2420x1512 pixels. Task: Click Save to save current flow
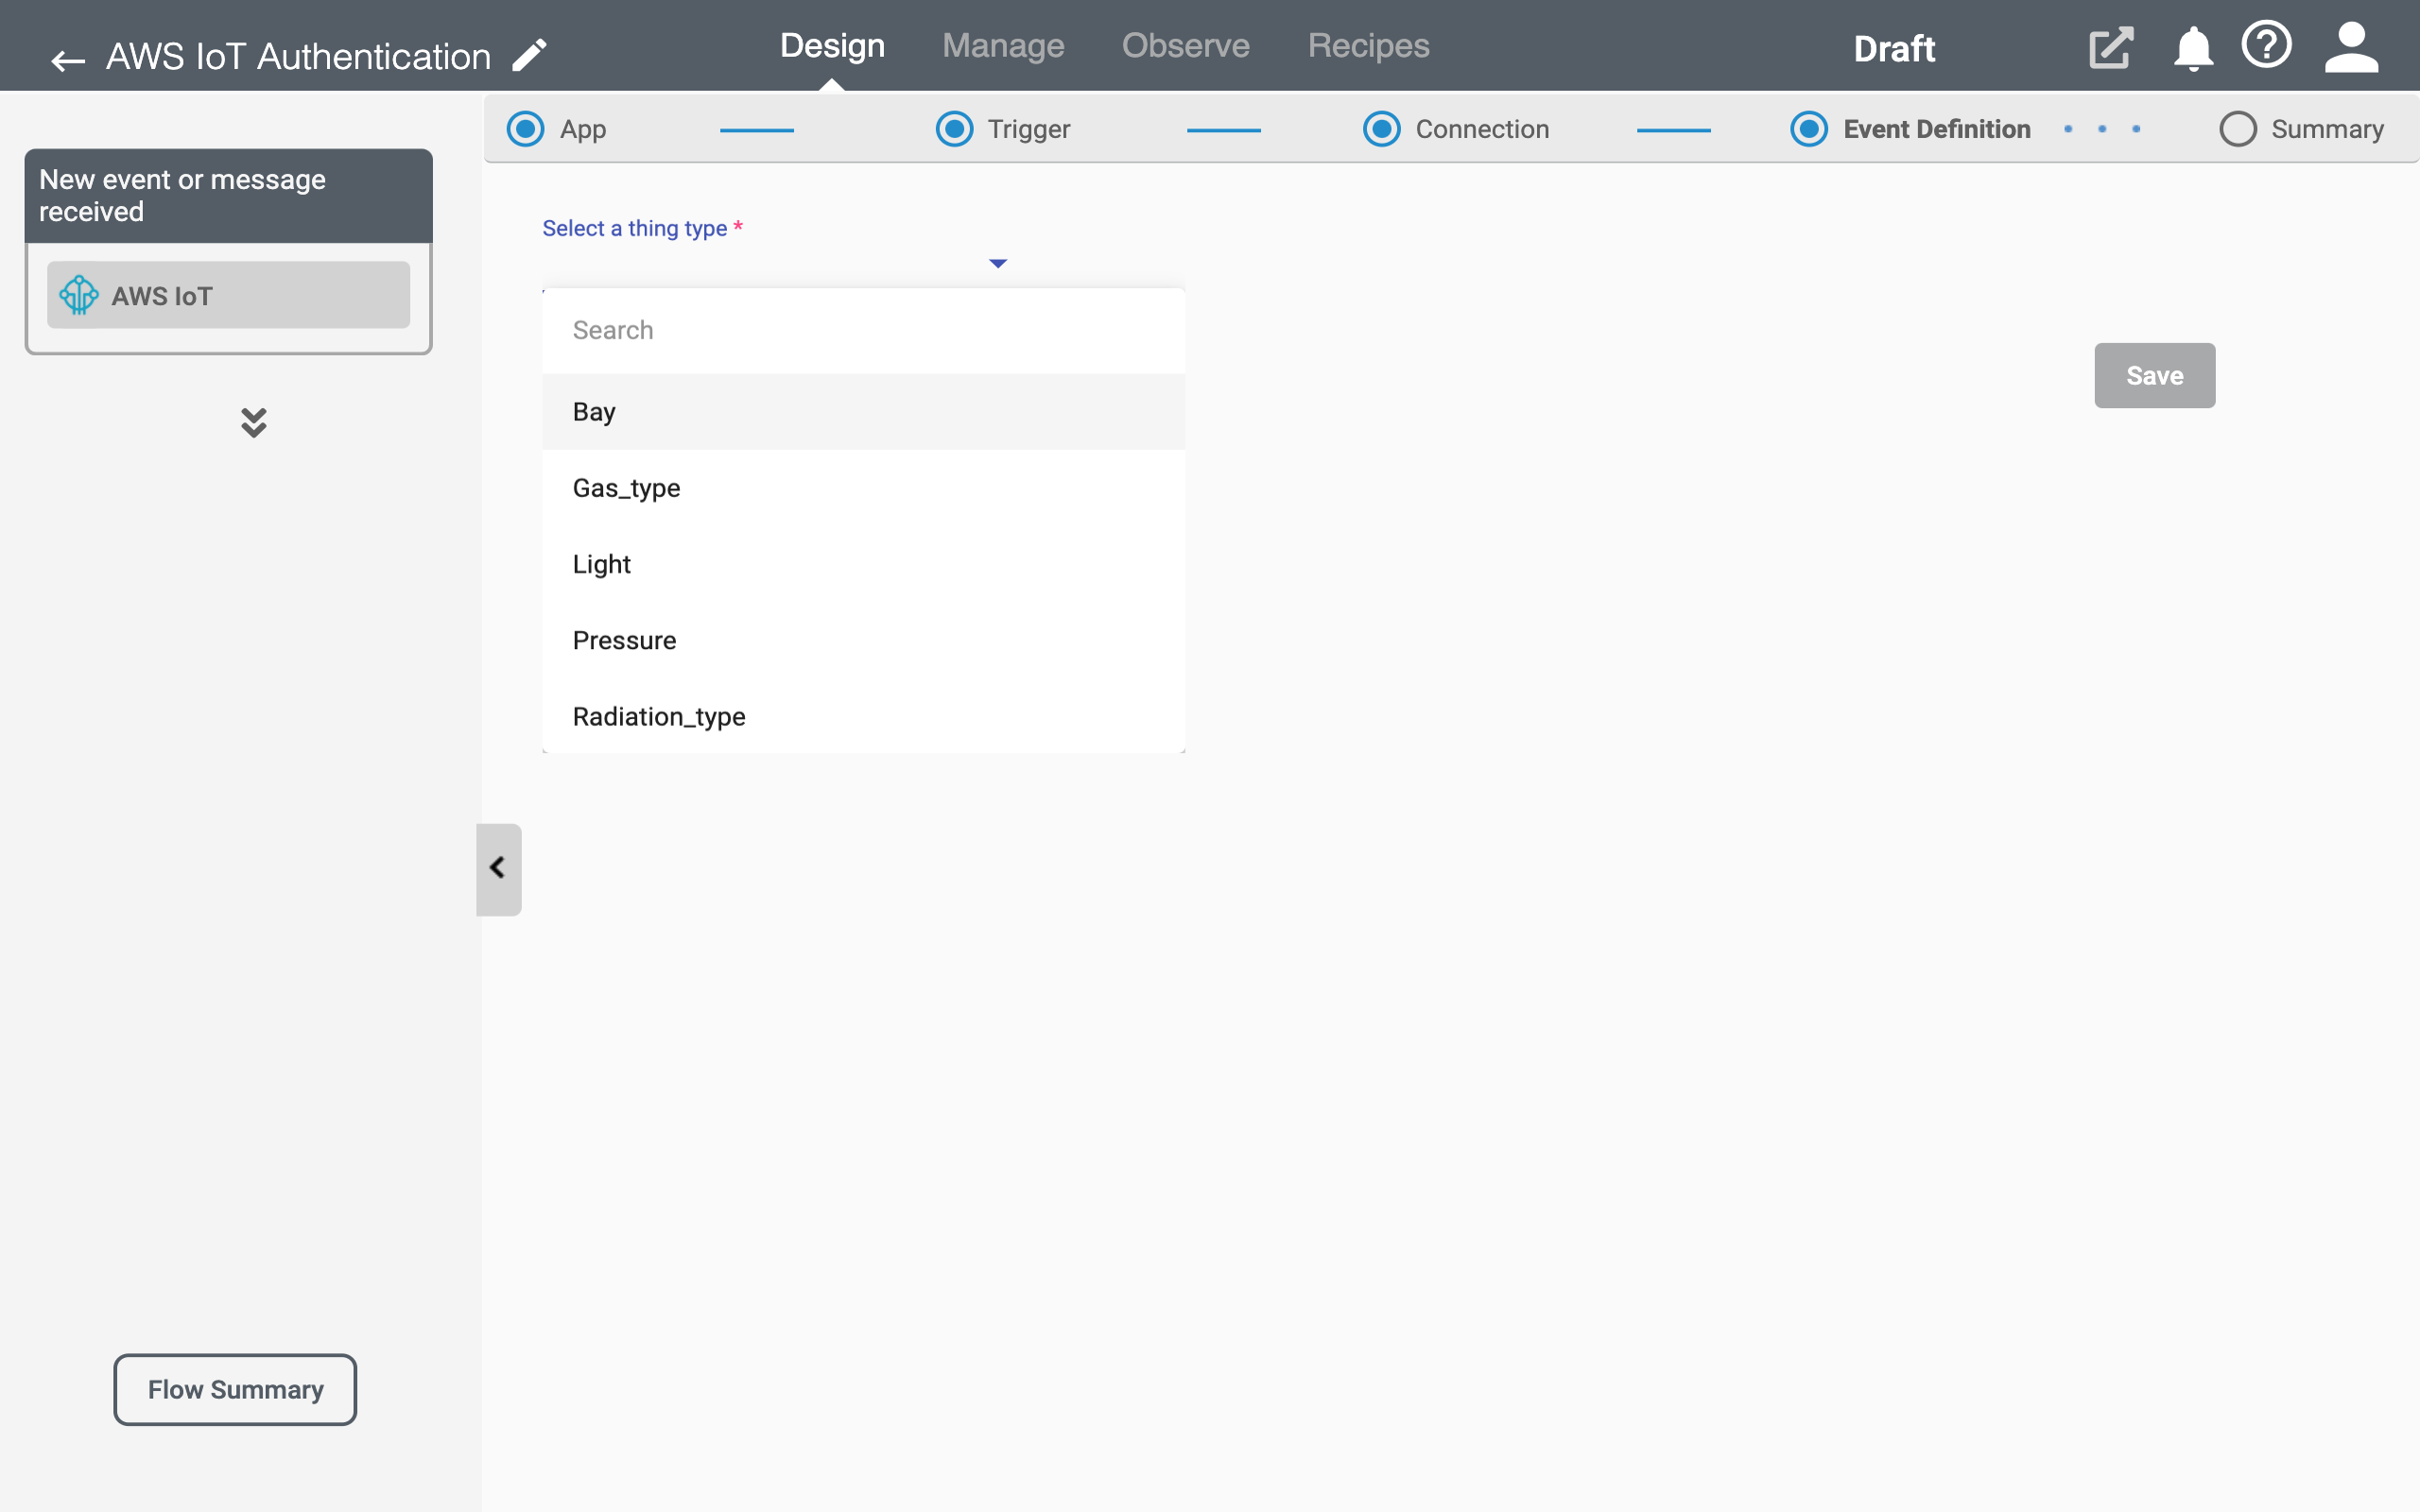tap(2155, 374)
